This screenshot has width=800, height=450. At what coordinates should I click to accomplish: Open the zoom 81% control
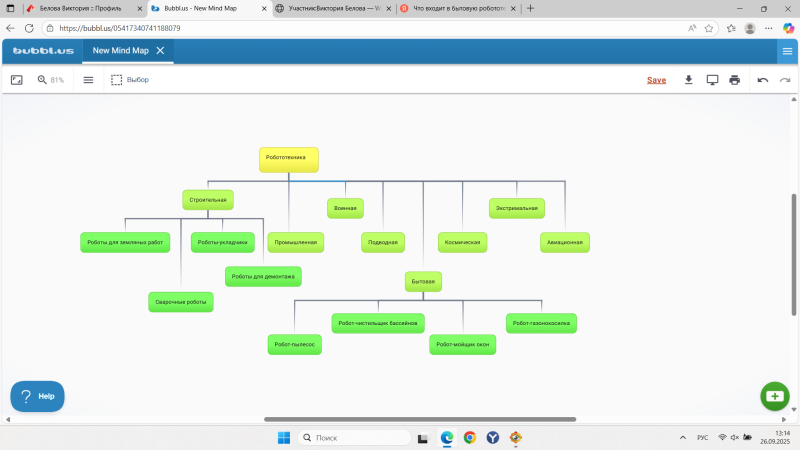pyautogui.click(x=50, y=80)
